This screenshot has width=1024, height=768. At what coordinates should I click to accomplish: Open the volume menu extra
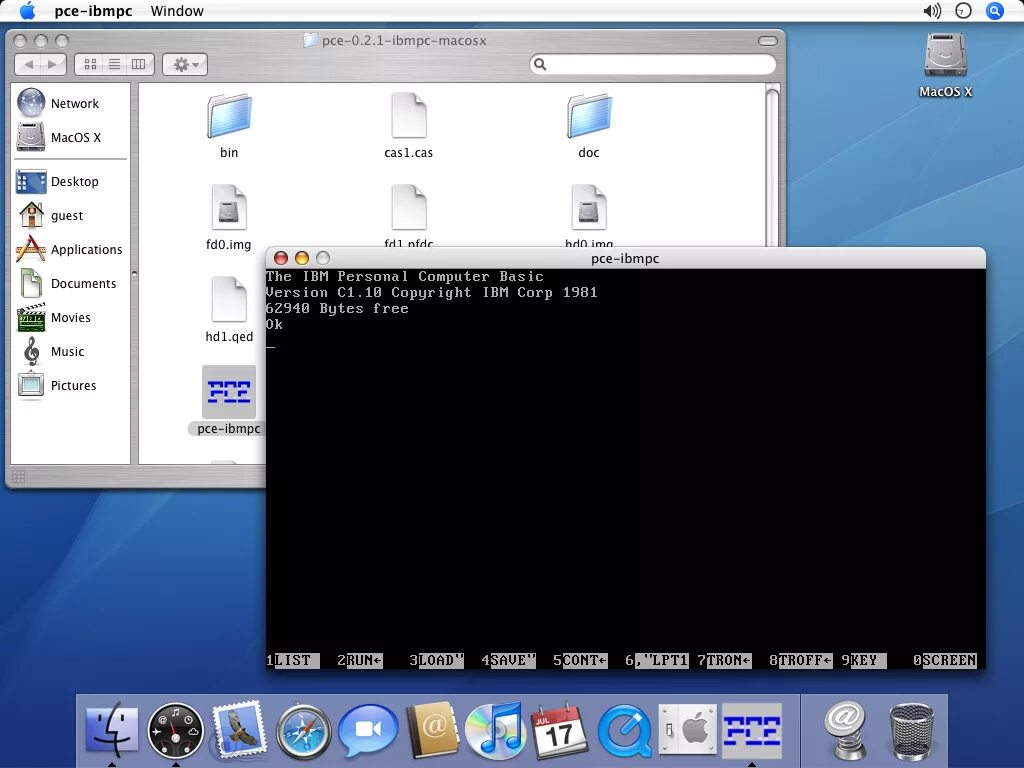pos(931,11)
